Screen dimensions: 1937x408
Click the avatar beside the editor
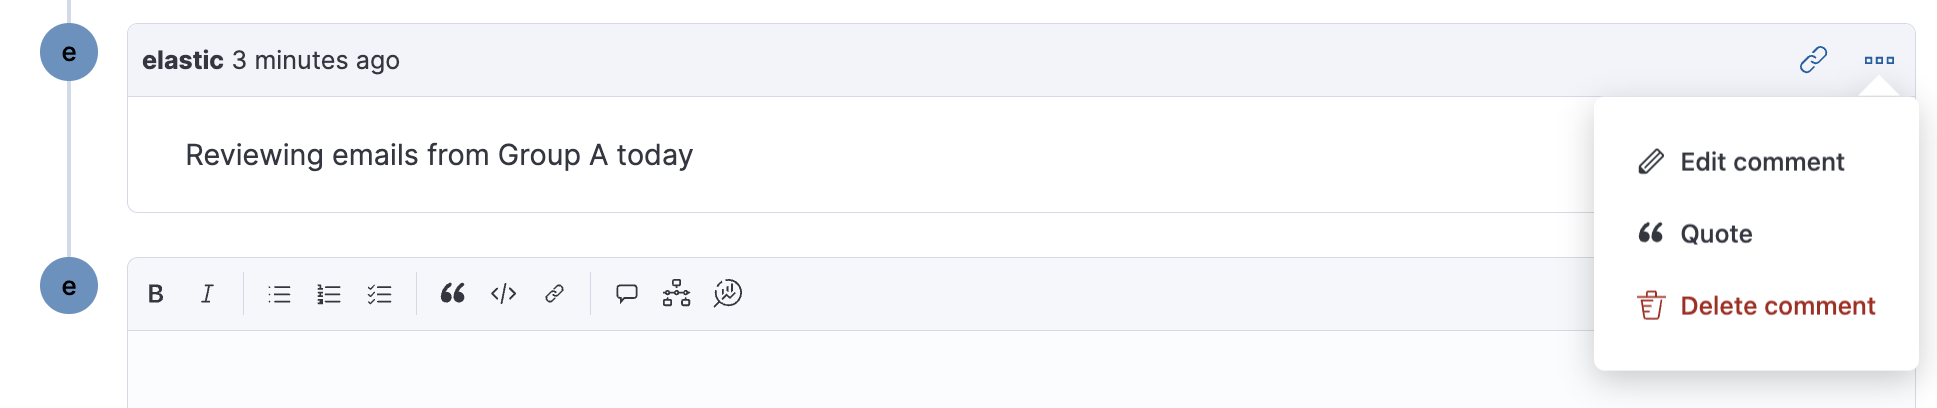point(69,286)
